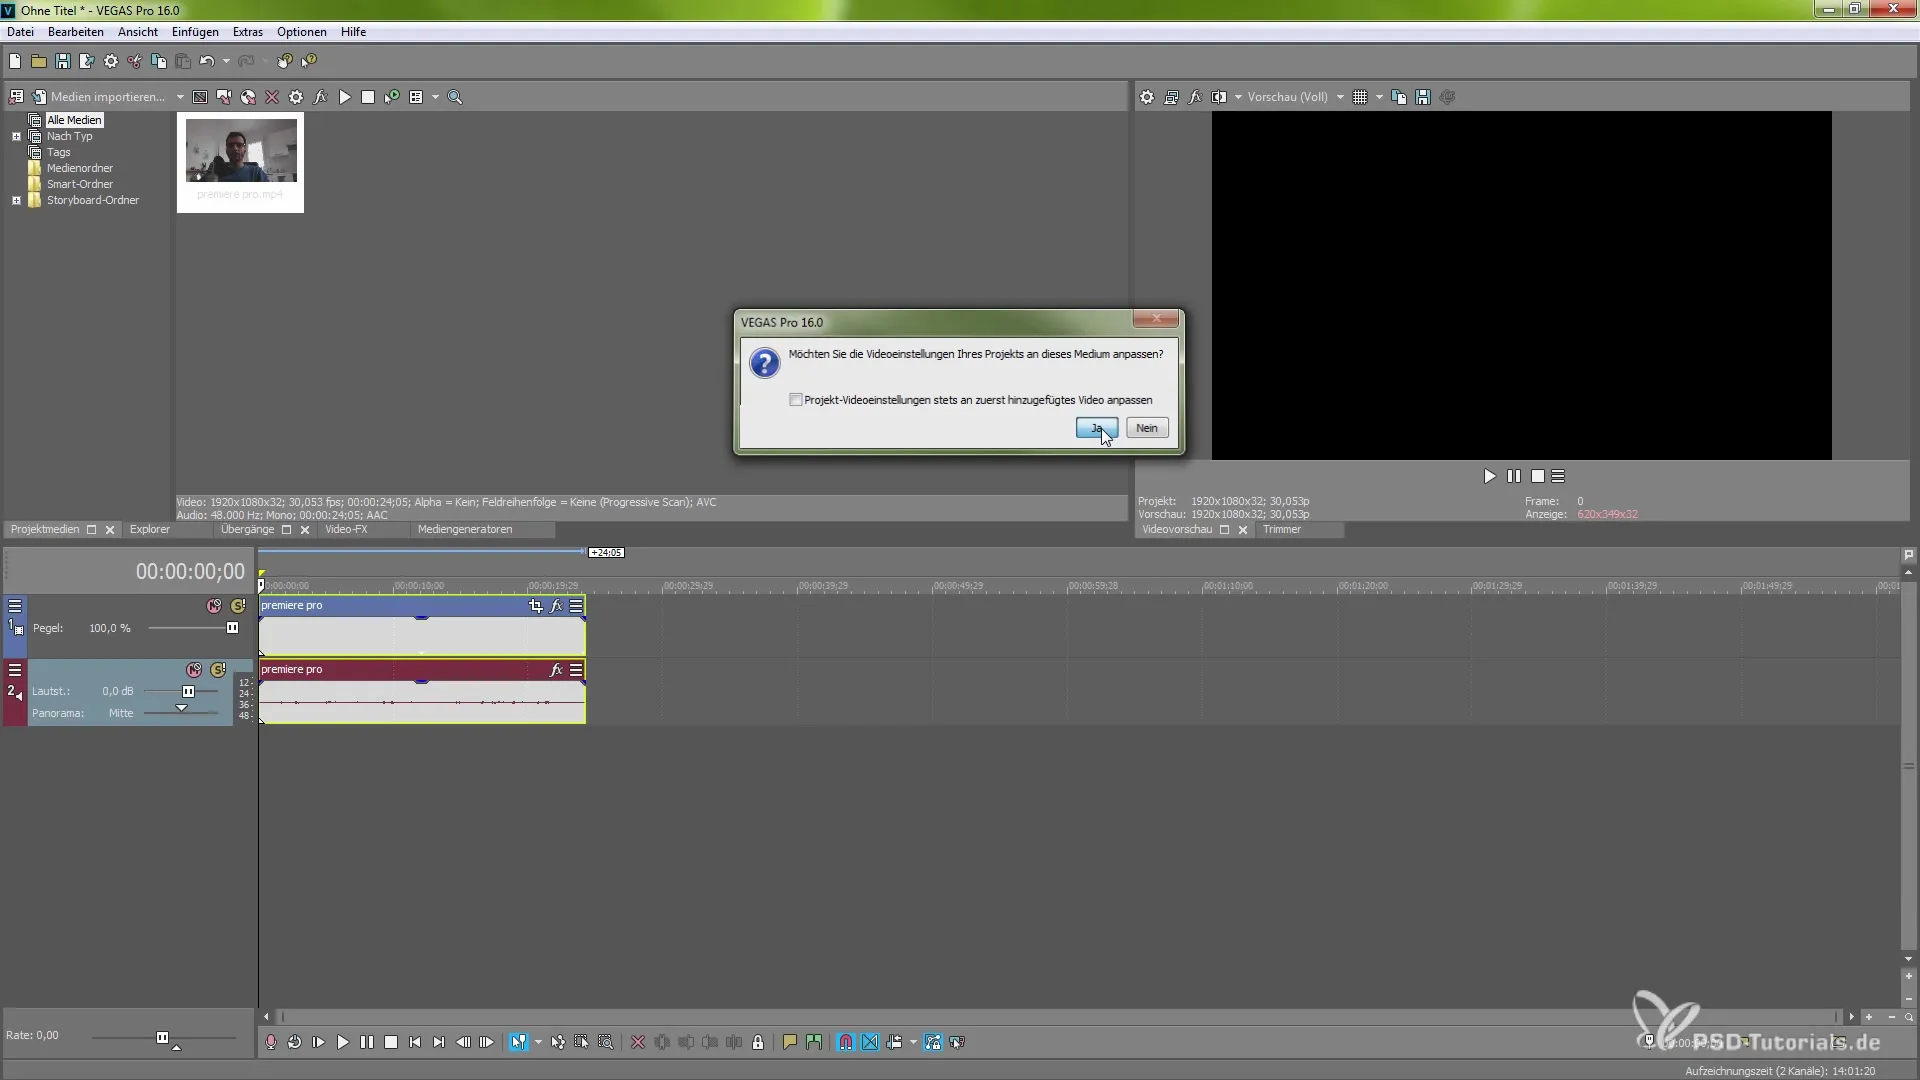
Task: Click the playback Rate slider
Action: (x=163, y=1038)
